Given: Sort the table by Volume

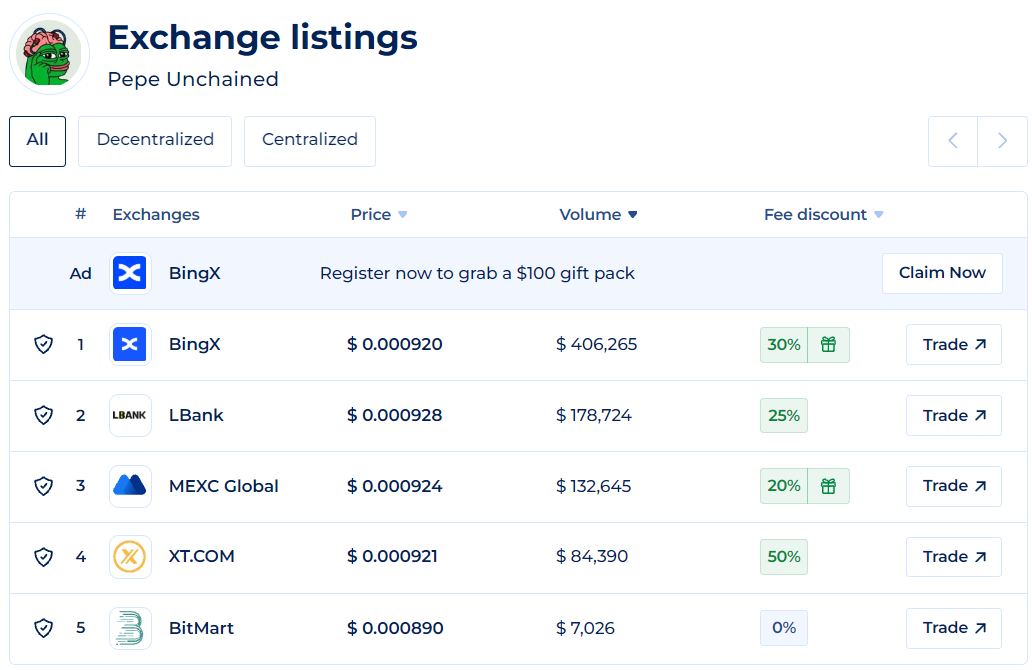Looking at the screenshot, I should click(598, 215).
